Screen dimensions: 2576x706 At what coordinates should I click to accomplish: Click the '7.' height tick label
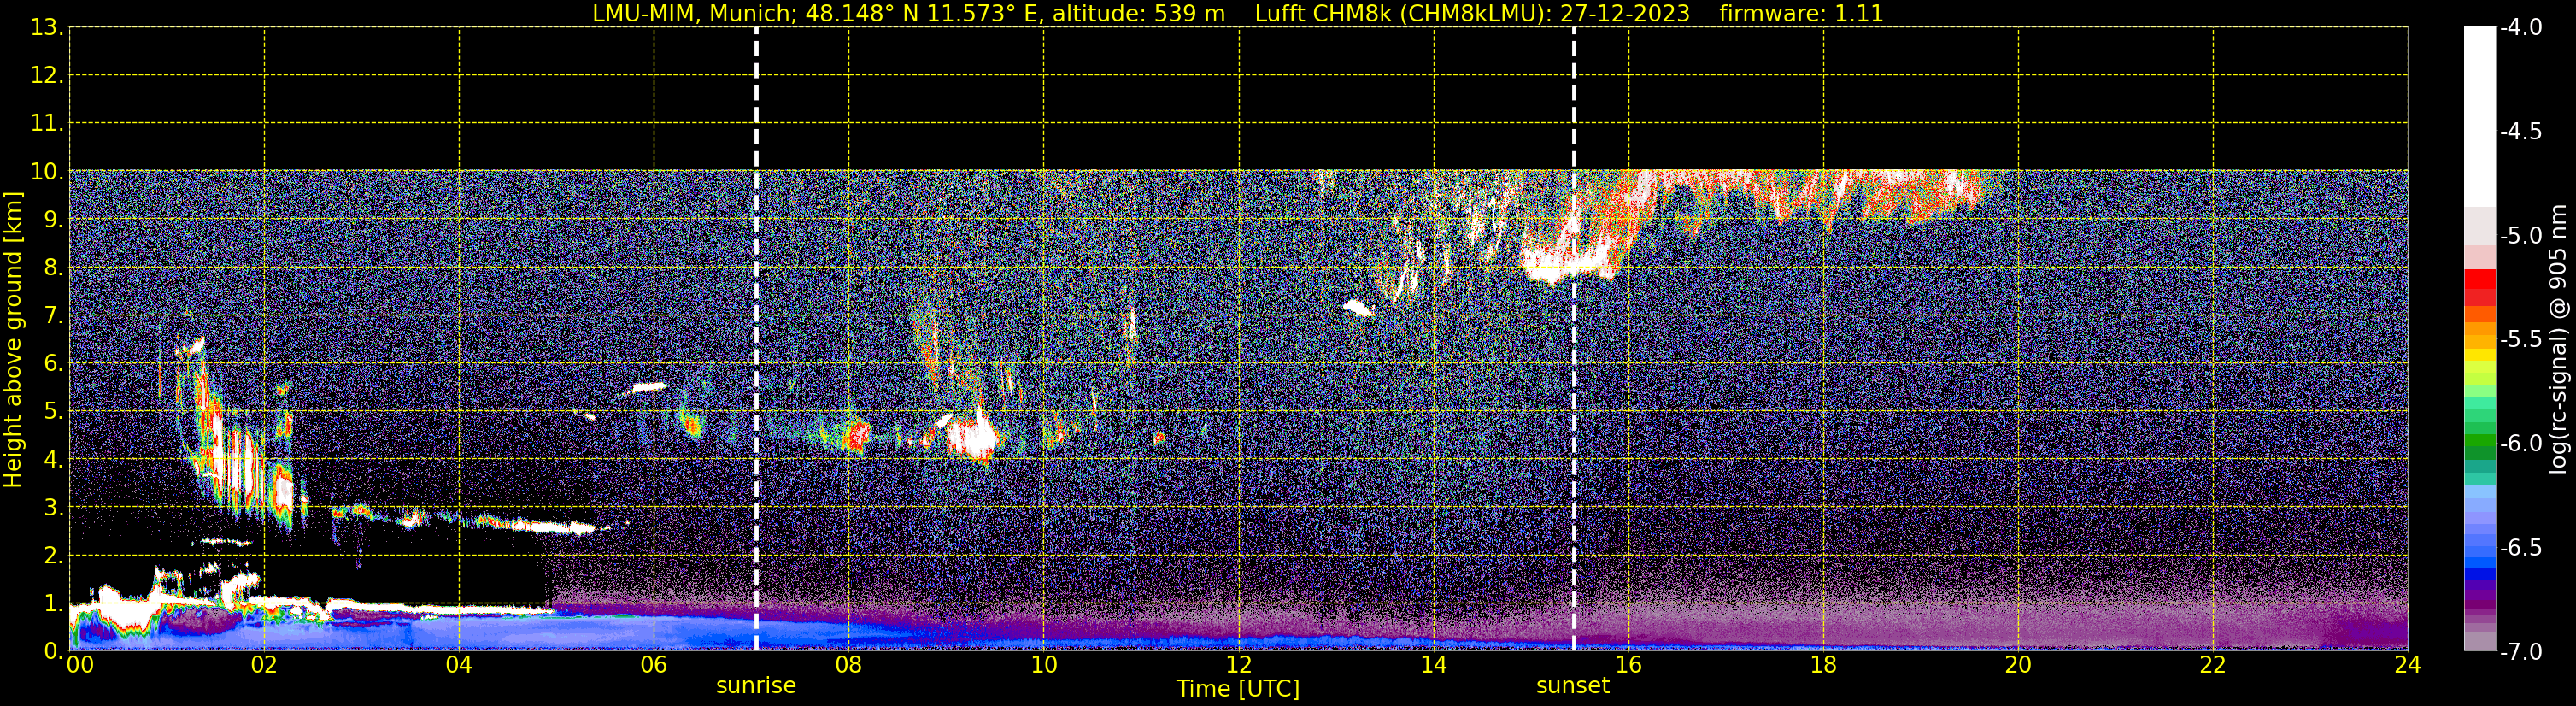53,316
